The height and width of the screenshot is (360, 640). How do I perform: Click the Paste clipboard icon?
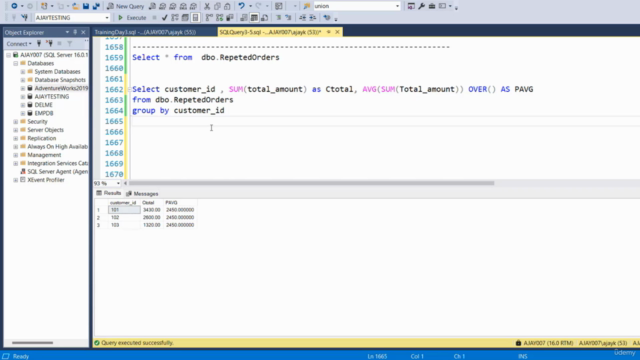coord(227,6)
